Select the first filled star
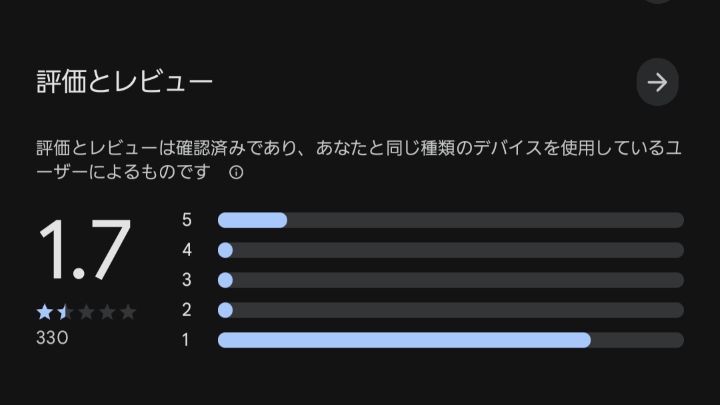This screenshot has height=405, width=720. (45, 312)
